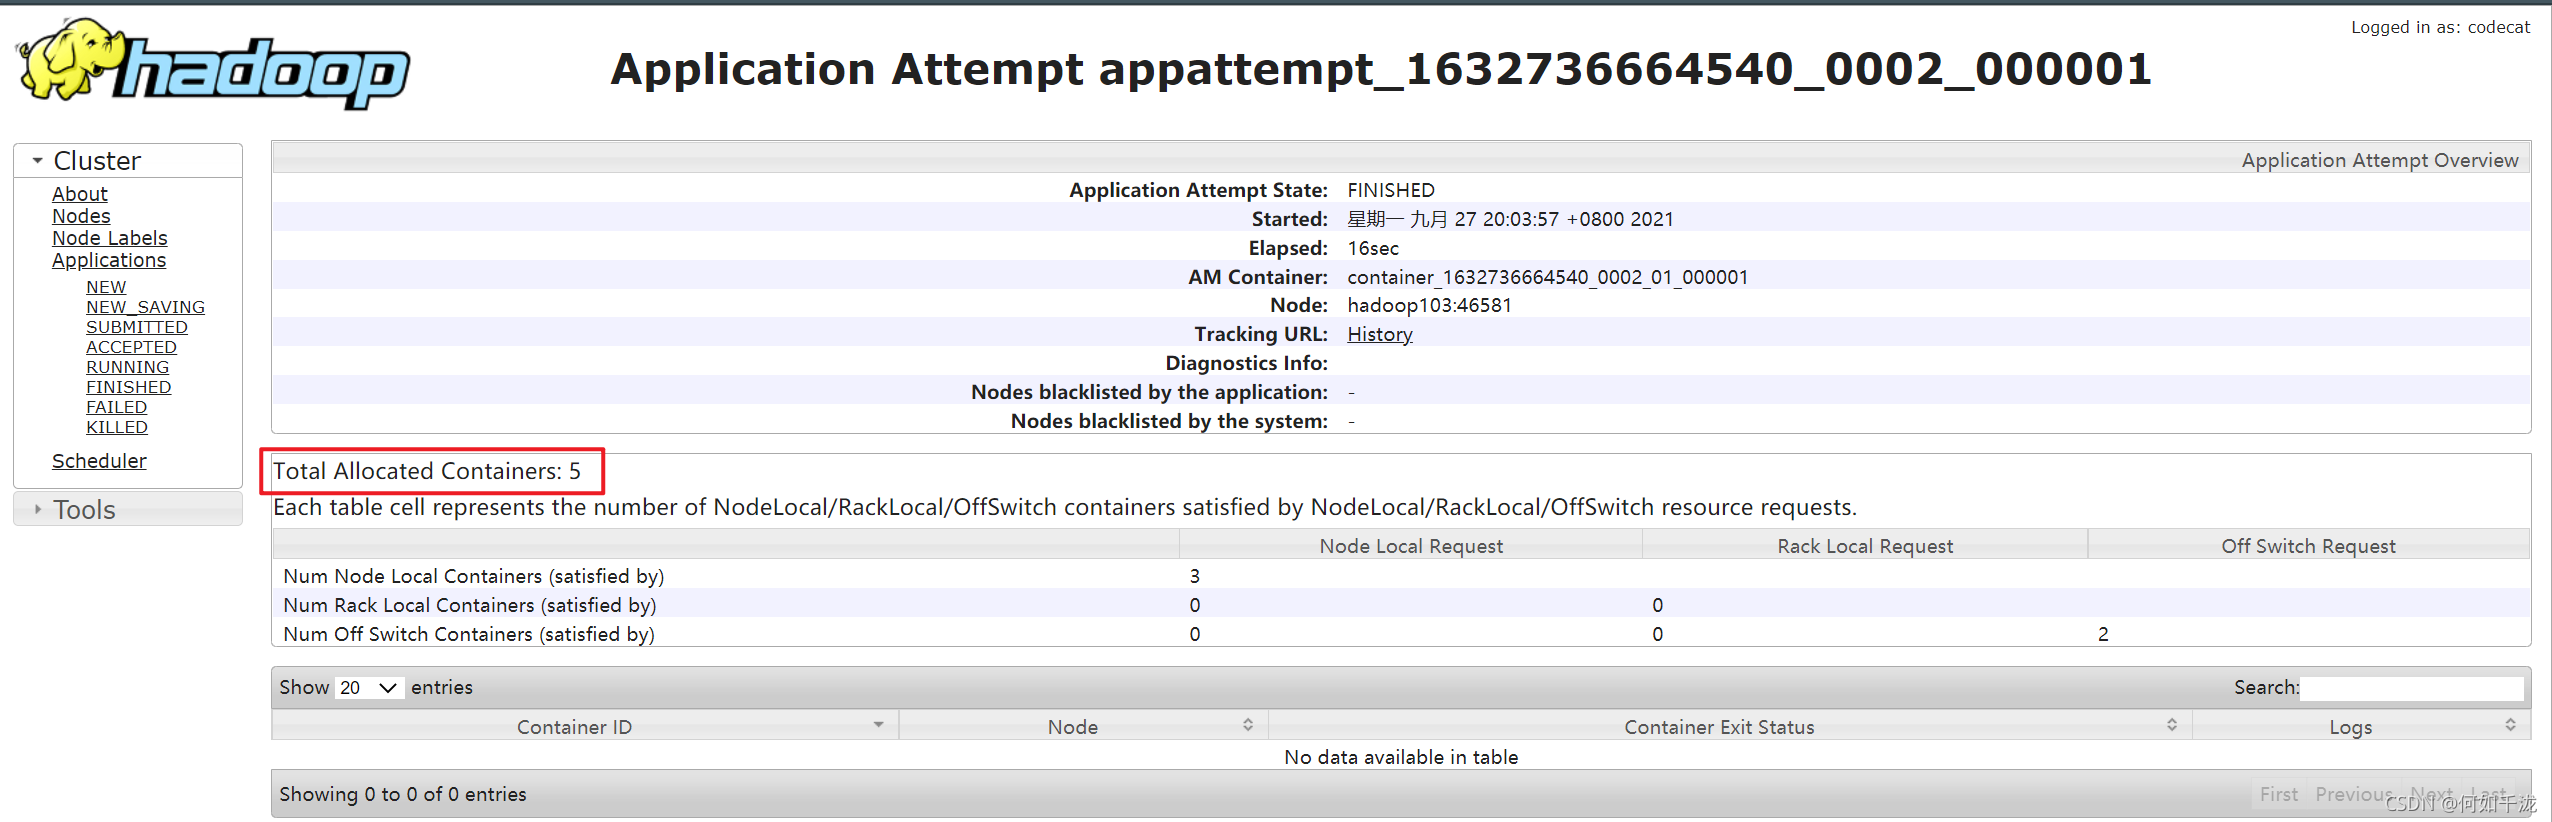
Task: Open the Nodes link in sidebar
Action: [81, 216]
